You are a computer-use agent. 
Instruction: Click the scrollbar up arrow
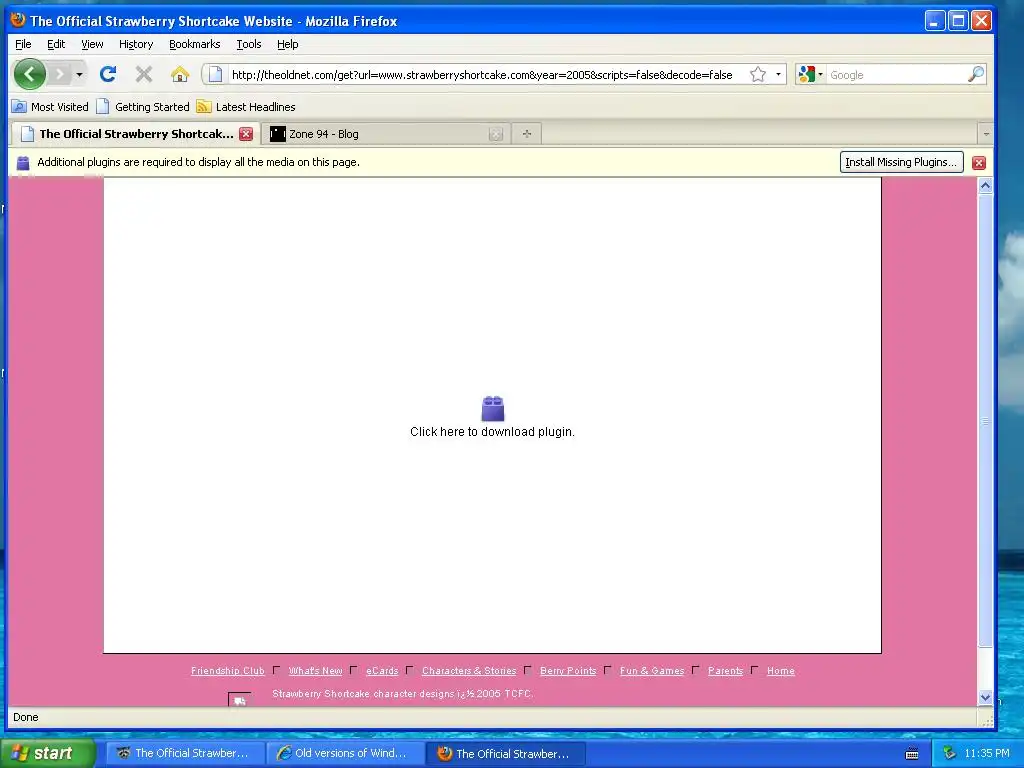tap(985, 185)
